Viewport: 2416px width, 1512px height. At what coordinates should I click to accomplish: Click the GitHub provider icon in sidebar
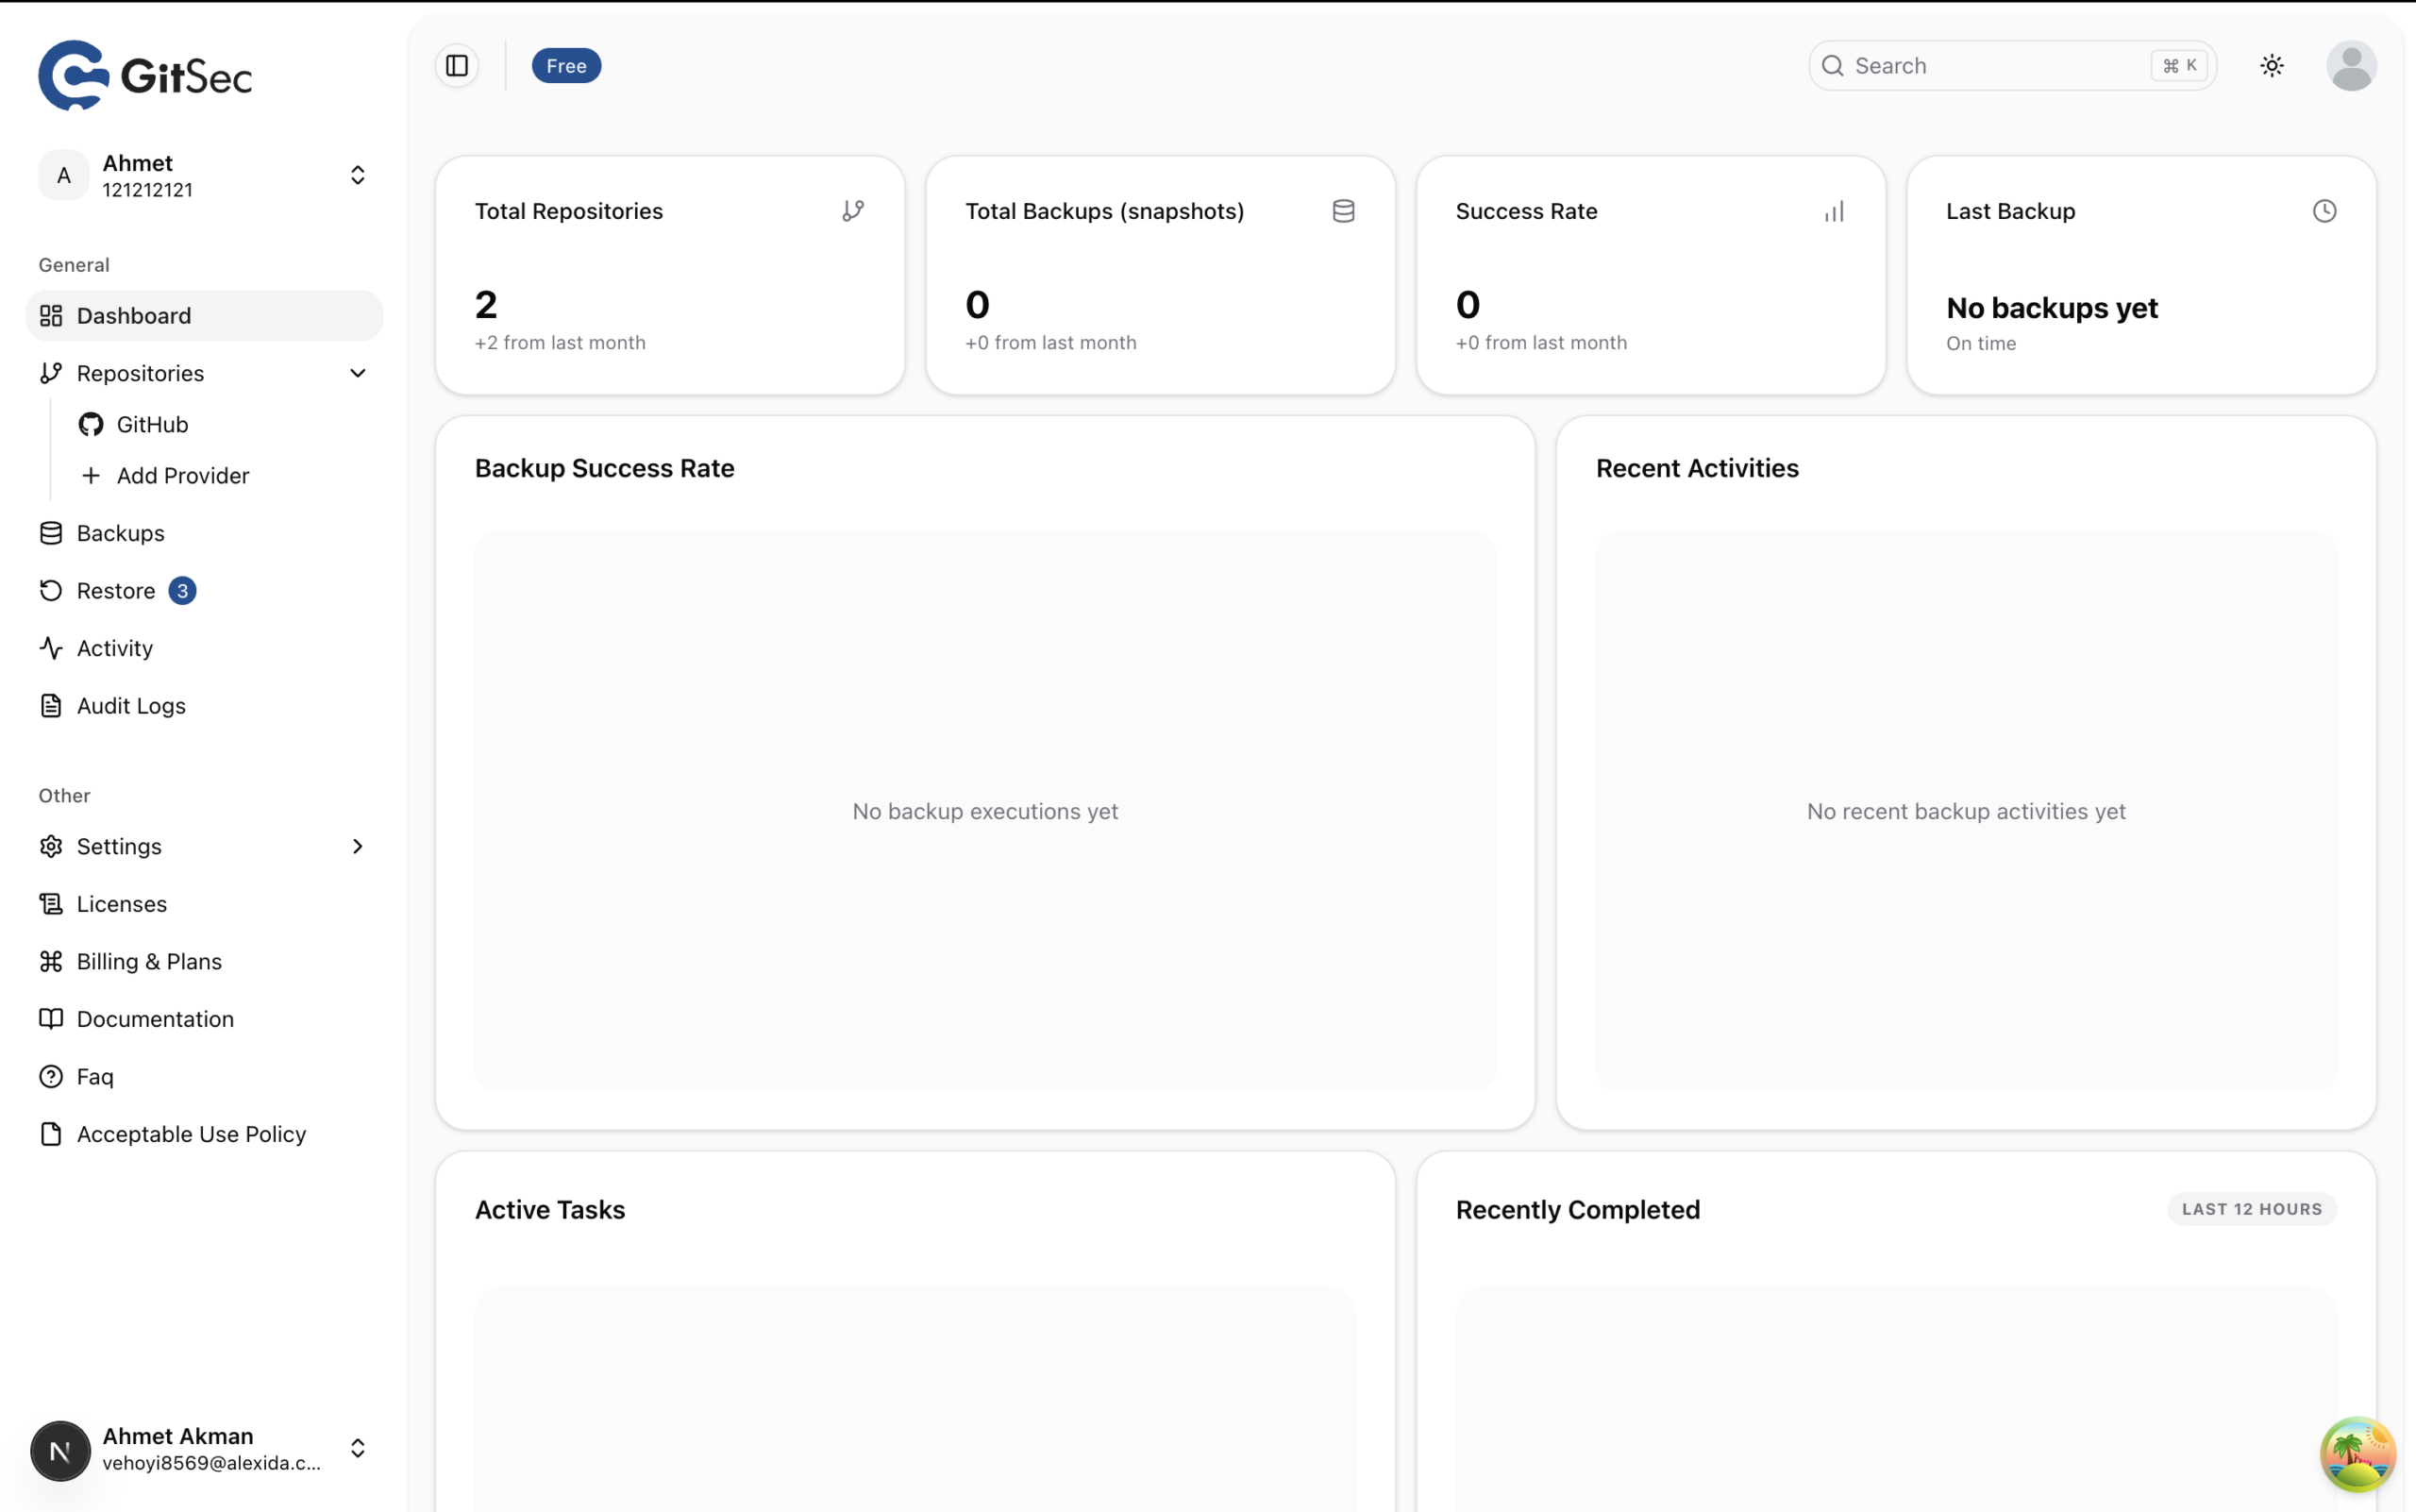91,424
